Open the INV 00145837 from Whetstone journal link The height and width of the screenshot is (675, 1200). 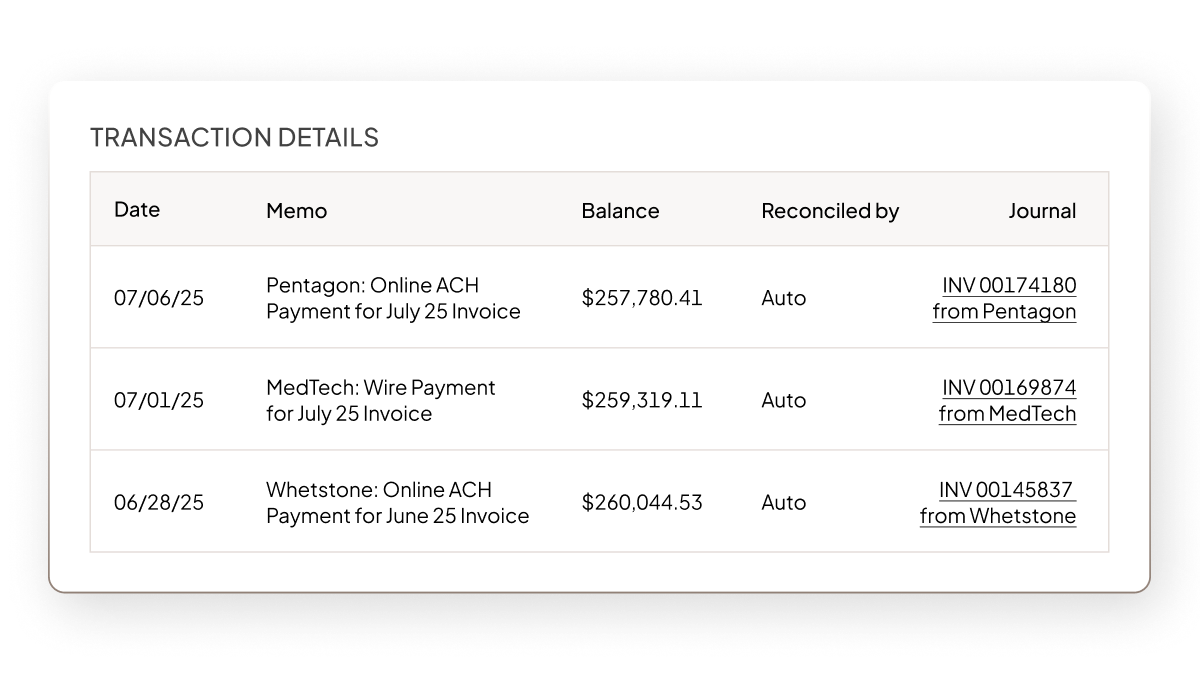click(999, 503)
